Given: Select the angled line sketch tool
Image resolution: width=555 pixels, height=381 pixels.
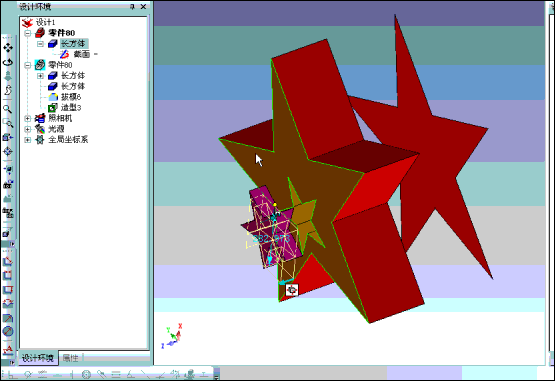Looking at the screenshot, I should click(8, 261).
